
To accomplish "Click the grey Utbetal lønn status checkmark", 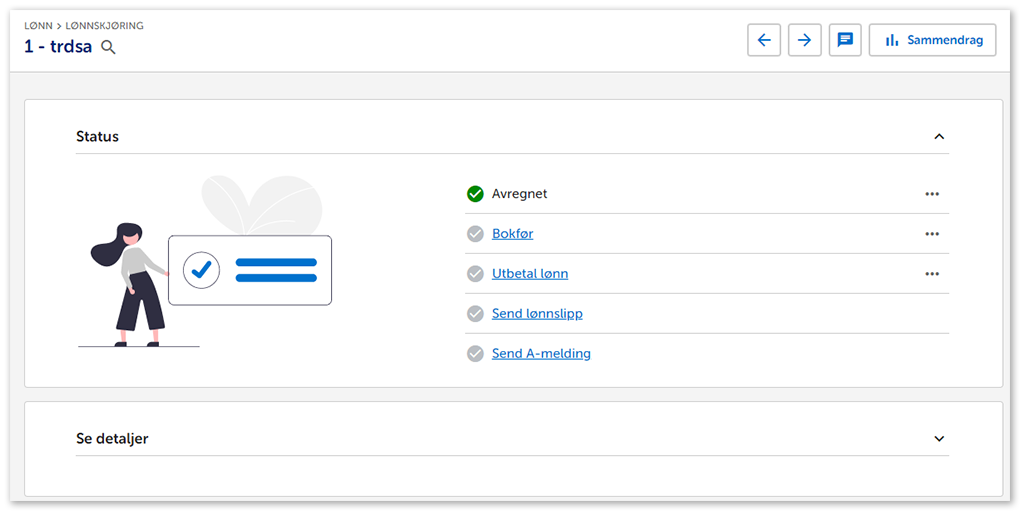I will (475, 274).
